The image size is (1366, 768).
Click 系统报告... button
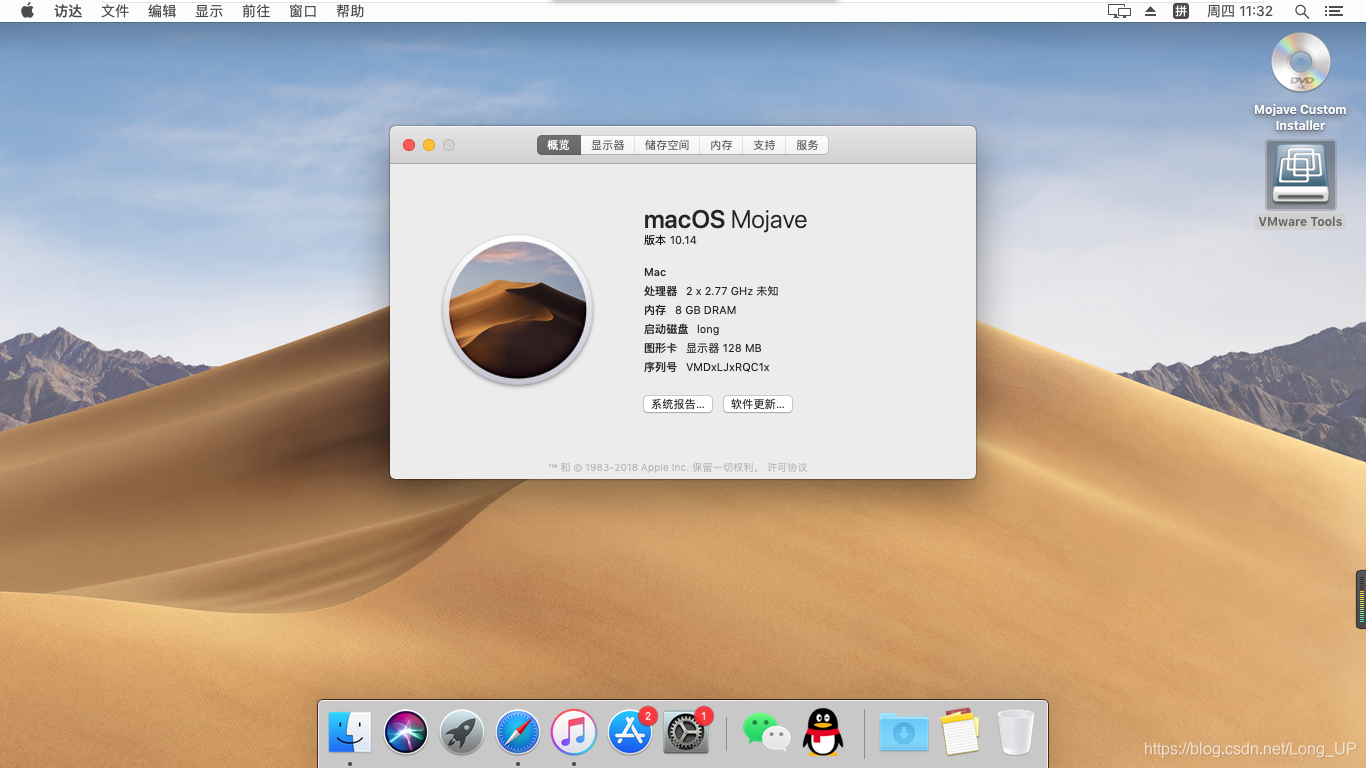coord(678,404)
